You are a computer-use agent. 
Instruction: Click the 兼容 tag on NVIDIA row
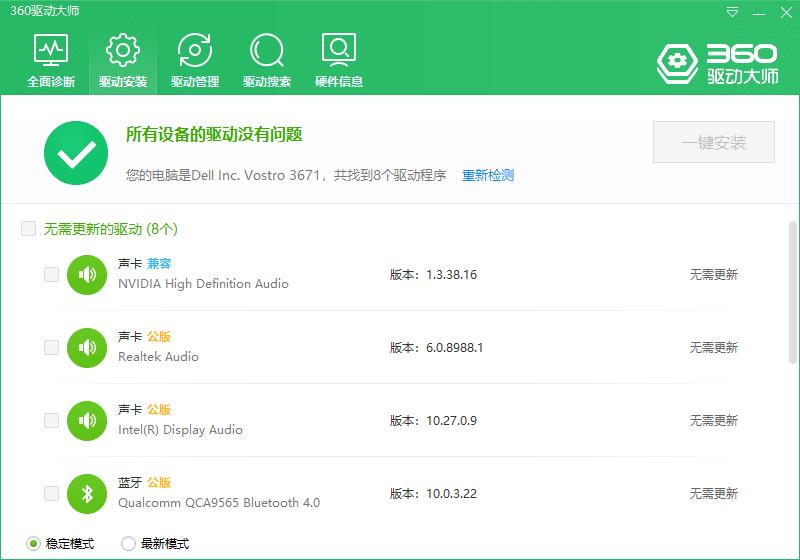pyautogui.click(x=159, y=264)
